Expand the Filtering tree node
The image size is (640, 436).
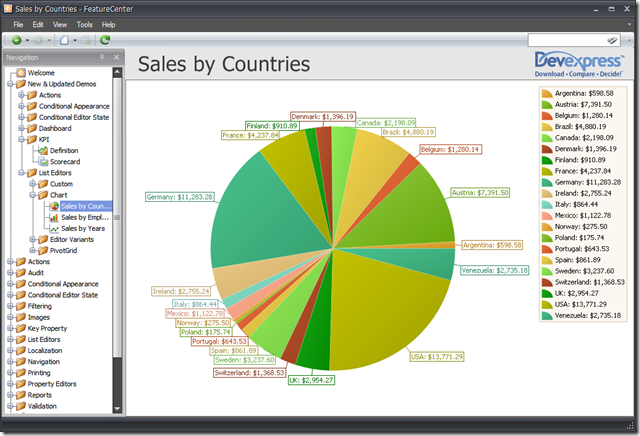click(x=10, y=306)
